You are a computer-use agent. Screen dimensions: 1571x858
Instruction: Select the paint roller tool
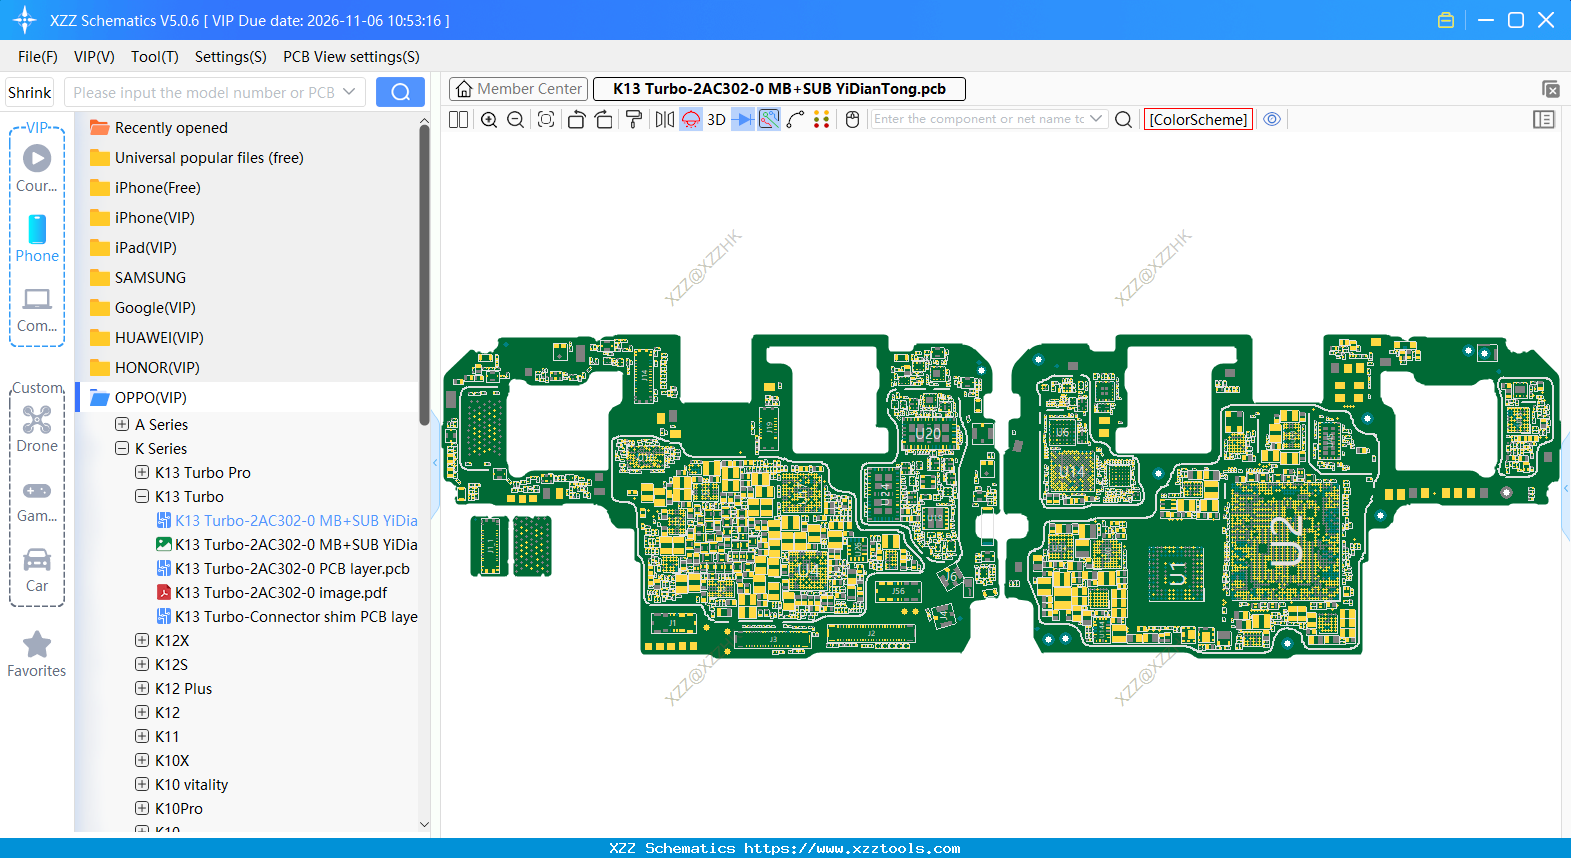(x=633, y=119)
